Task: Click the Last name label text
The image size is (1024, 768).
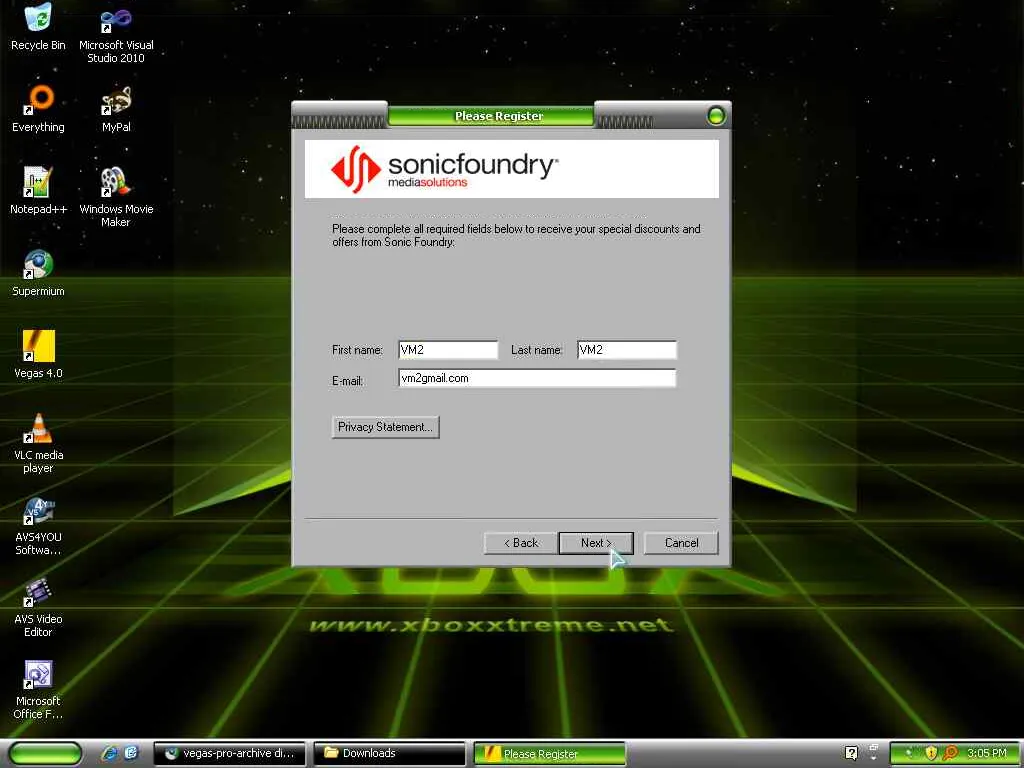Action: pos(536,350)
